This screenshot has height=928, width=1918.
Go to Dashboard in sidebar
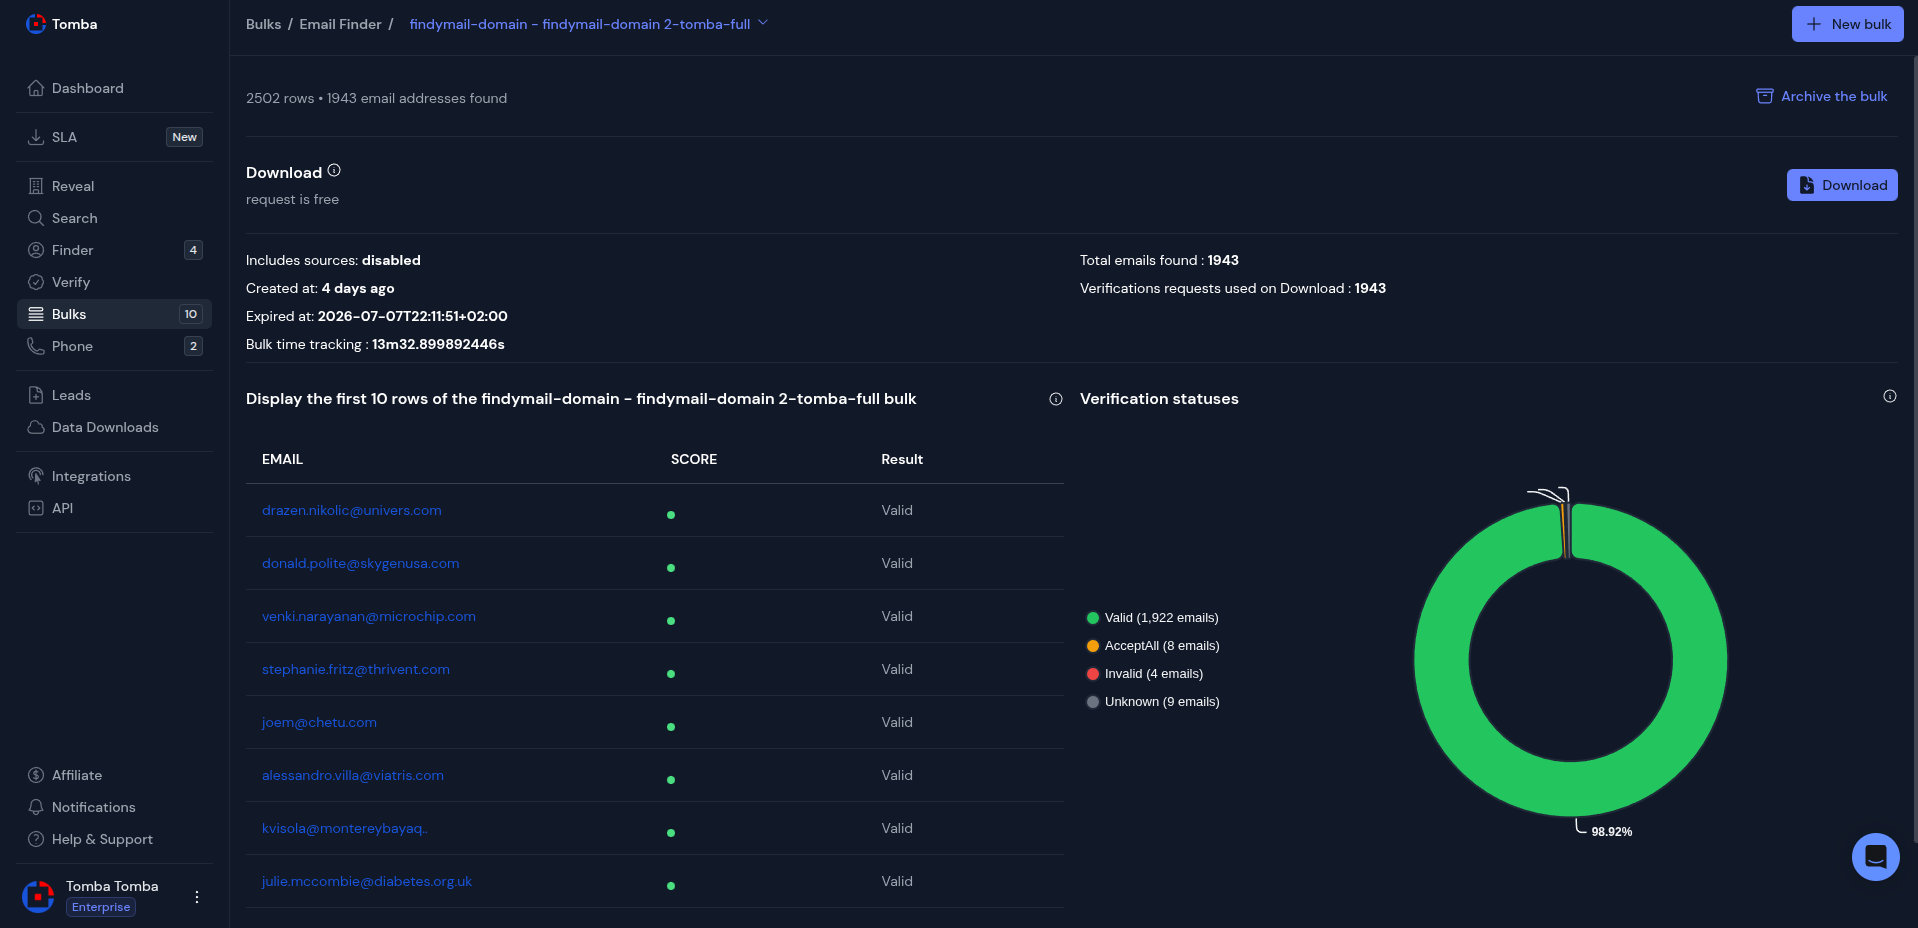(88, 88)
